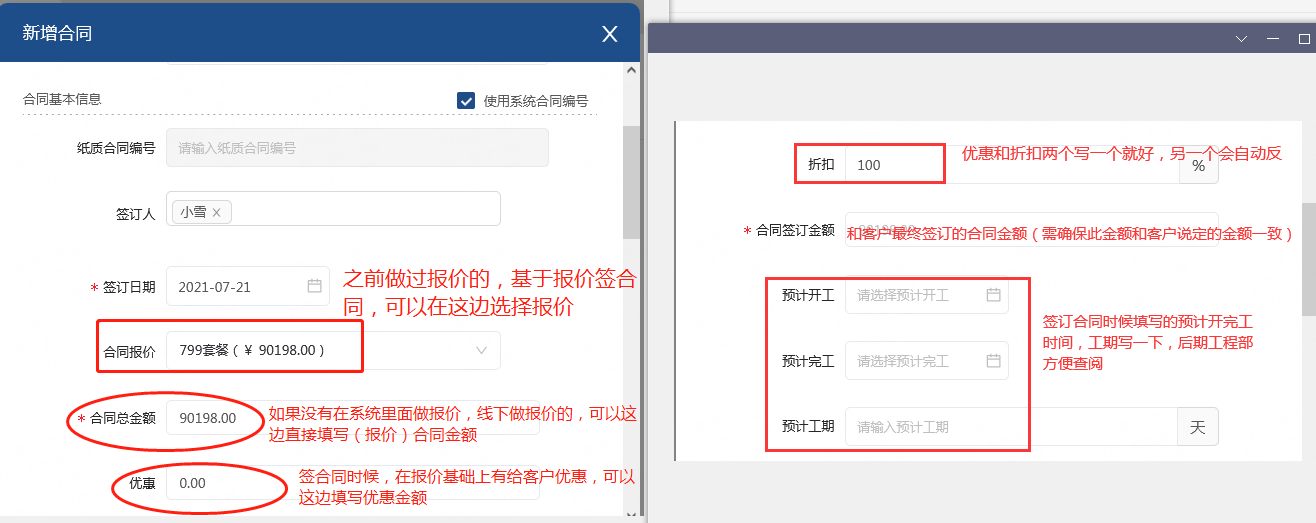Click the 天 unit suffix of 预计工期
The height and width of the screenshot is (523, 1316).
(1197, 427)
